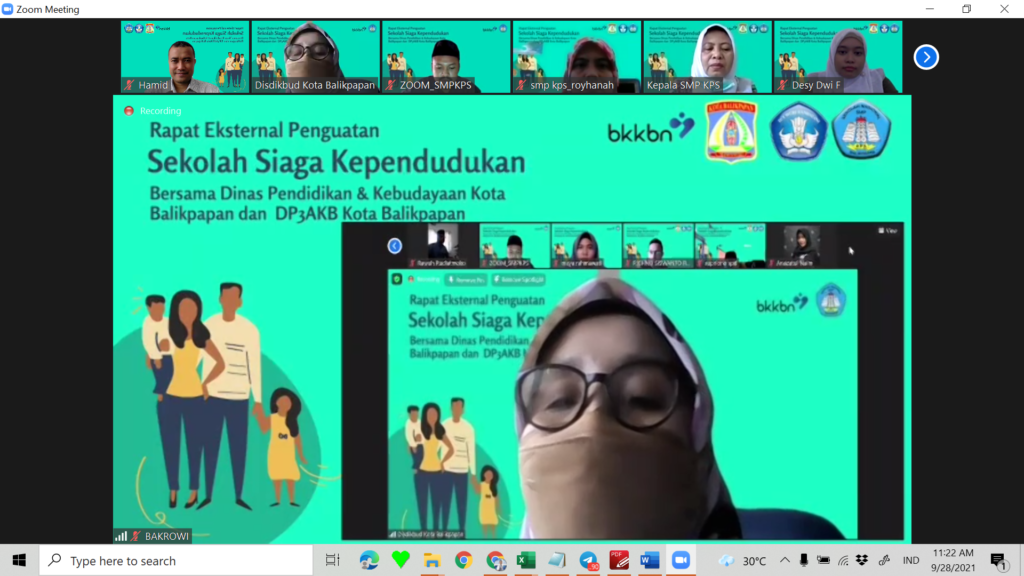The width and height of the screenshot is (1024, 576).
Task: Select smp kps_royhanah participant thumbnail
Action: (577, 57)
